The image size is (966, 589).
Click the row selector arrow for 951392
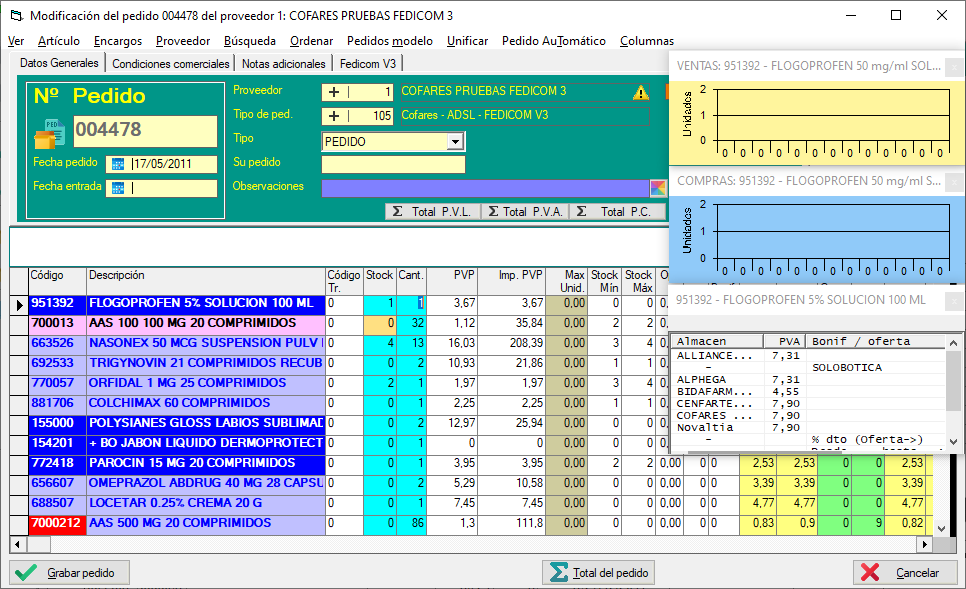click(19, 304)
